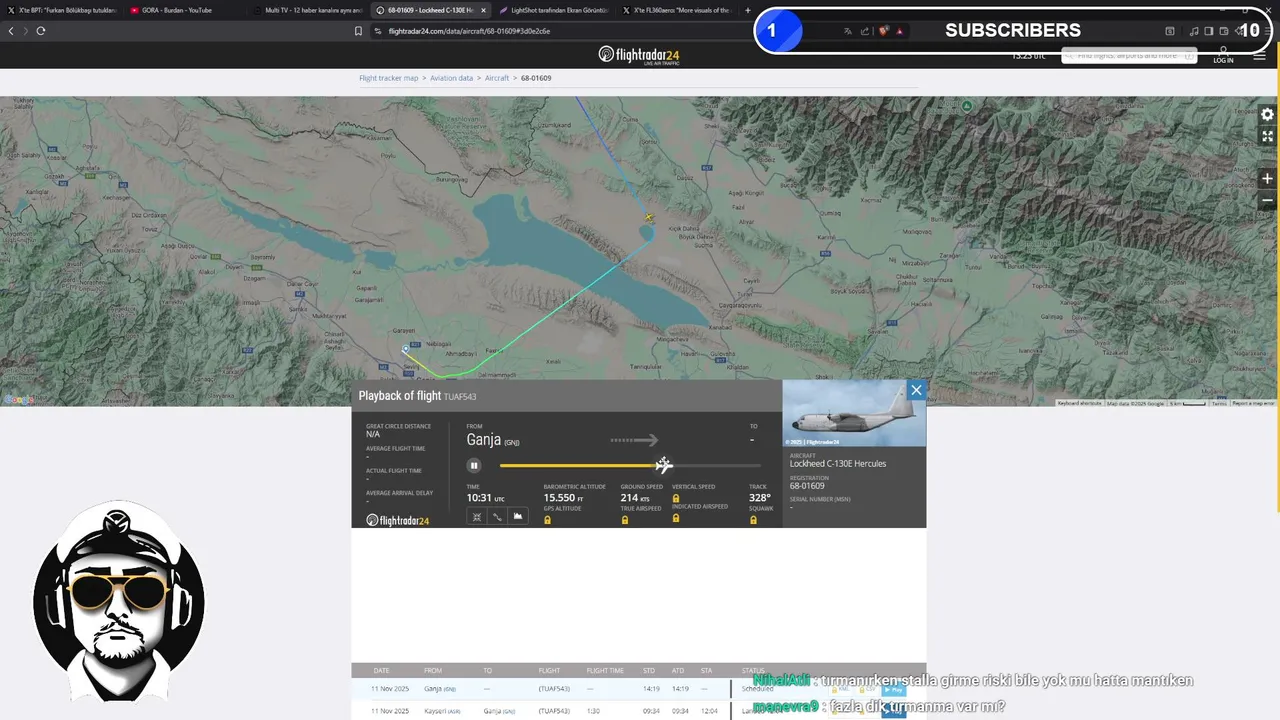Click the 68-01609 breadcrumb
This screenshot has height=720, width=1280.
click(536, 78)
